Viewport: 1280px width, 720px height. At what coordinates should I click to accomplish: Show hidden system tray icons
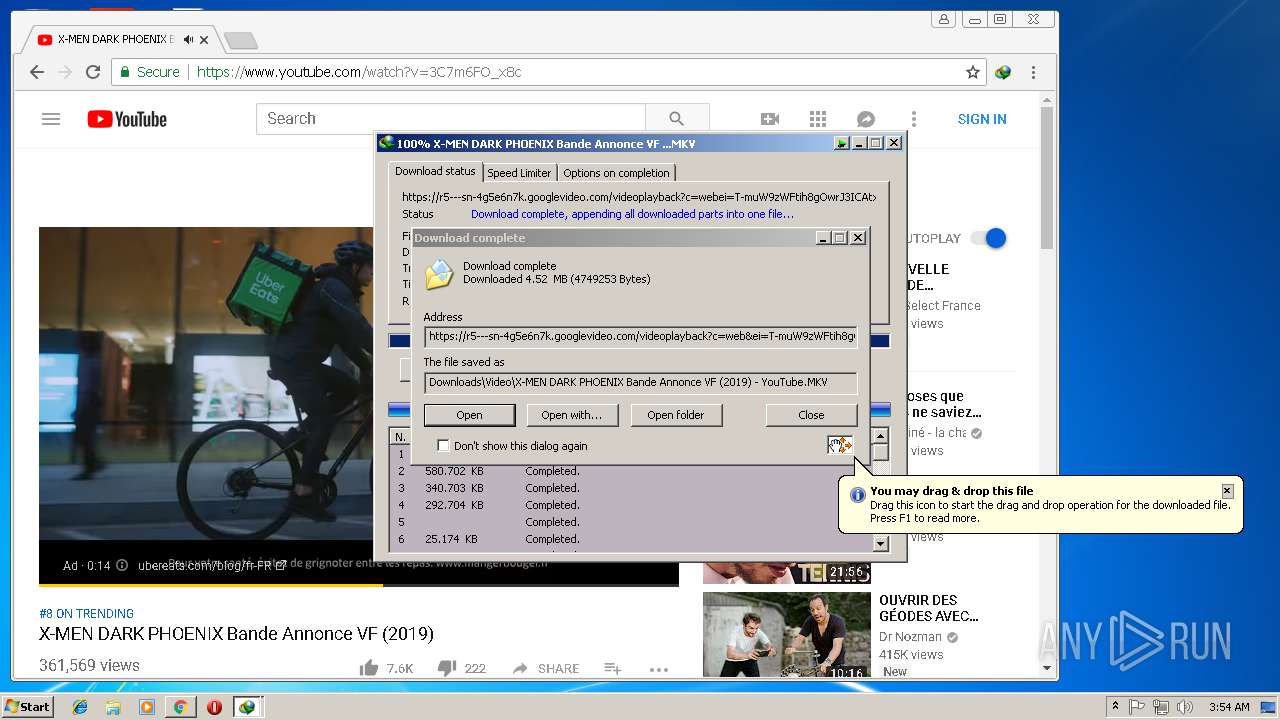pos(1115,707)
